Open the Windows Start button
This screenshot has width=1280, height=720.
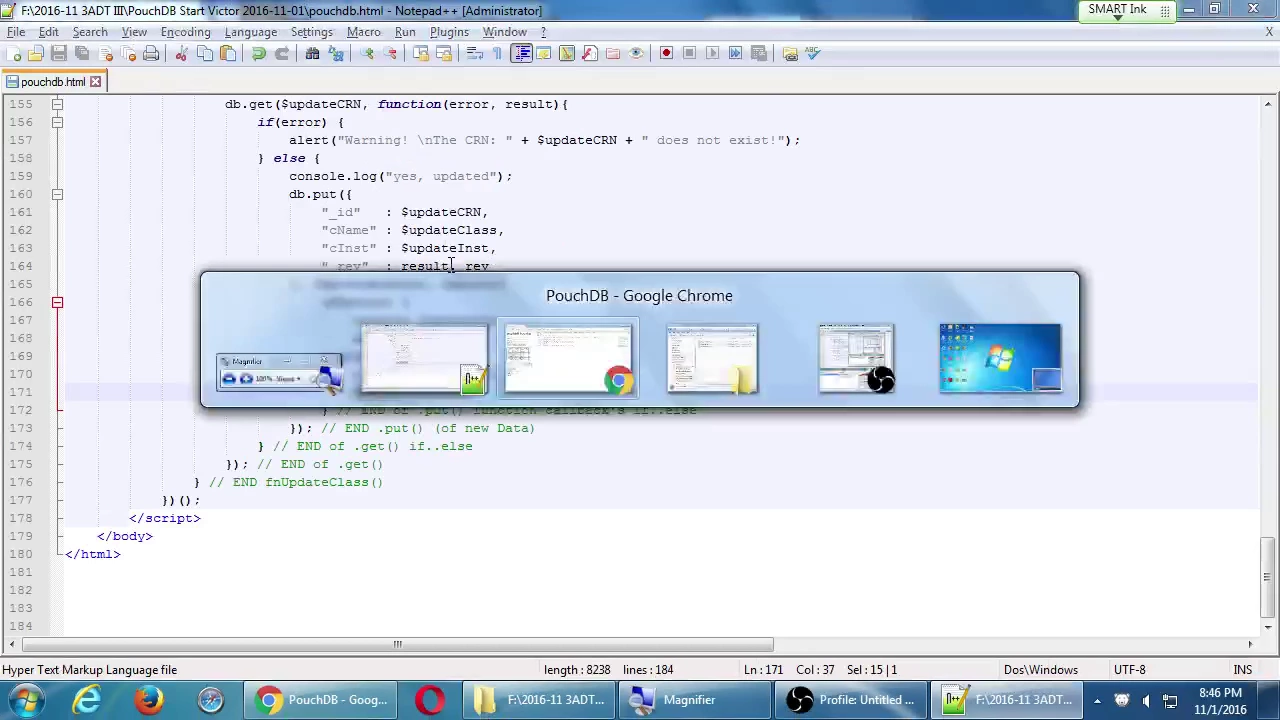pos(26,700)
